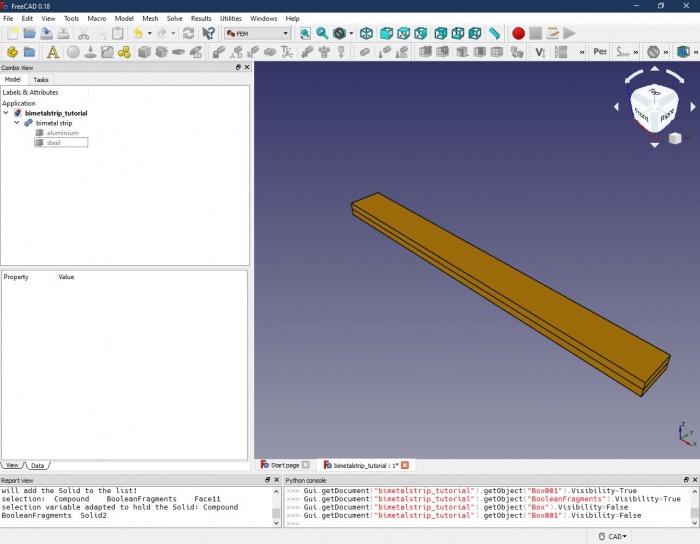Select aluminium in the model tree
The height and width of the screenshot is (544, 700).
[62, 133]
